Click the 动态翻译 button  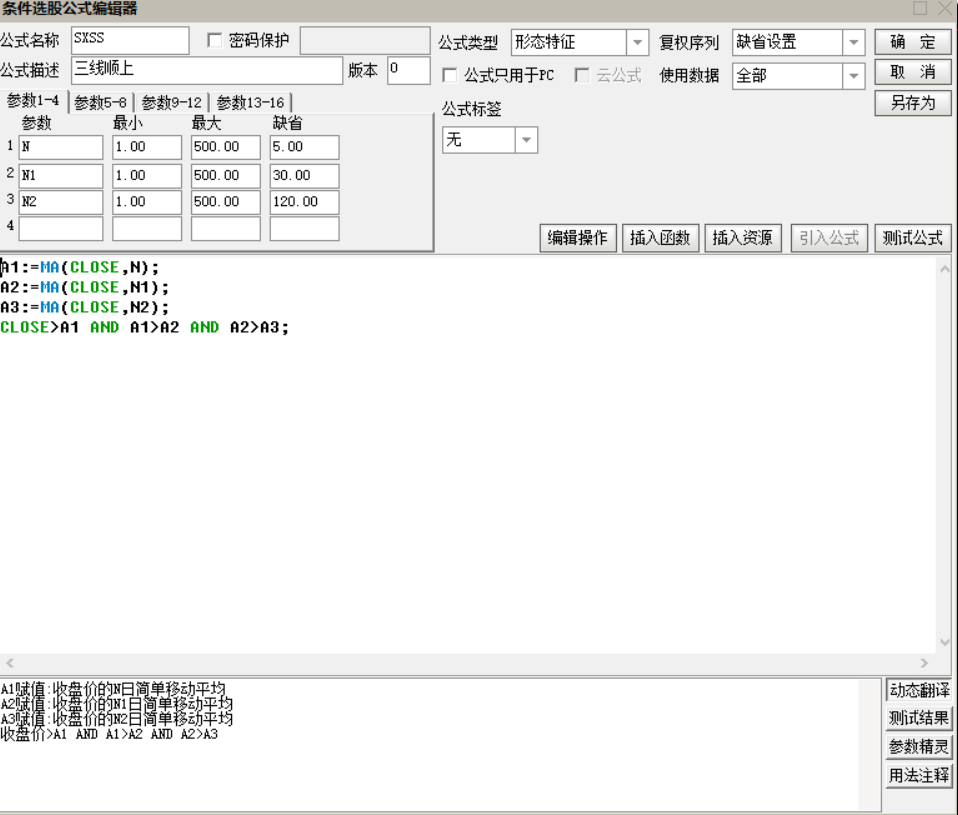(919, 690)
